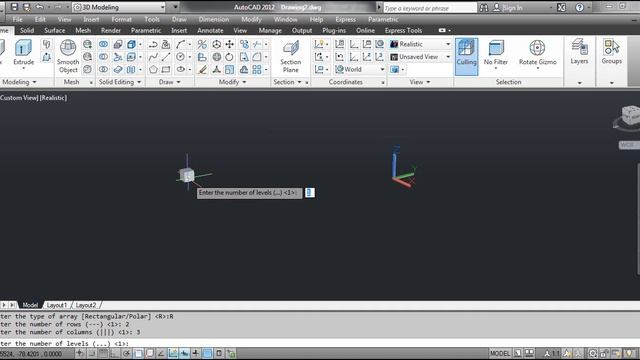Click the annotation scale 1:1 button
The height and width of the screenshot is (360, 640).
pos(552,353)
